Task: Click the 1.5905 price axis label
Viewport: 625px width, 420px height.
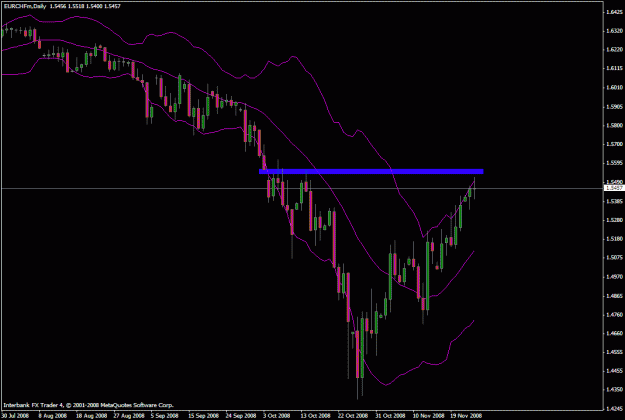Action: point(615,106)
